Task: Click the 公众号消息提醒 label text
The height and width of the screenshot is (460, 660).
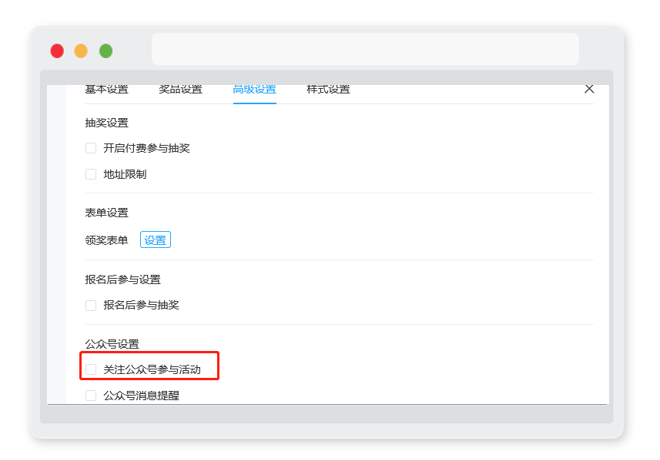Action: click(x=141, y=396)
